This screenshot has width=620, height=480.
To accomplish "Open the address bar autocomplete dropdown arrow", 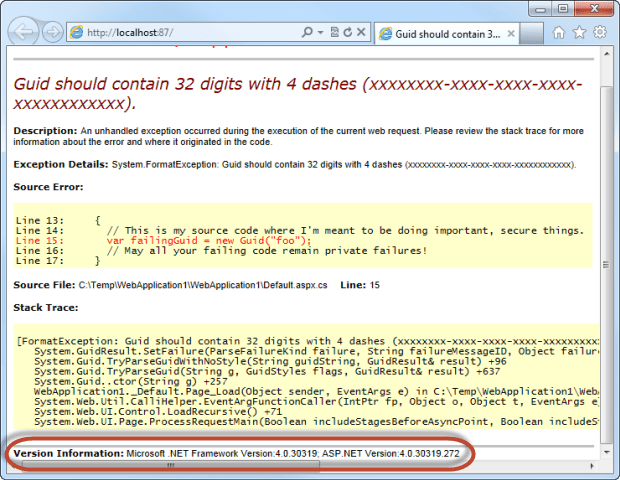I will (320, 32).
